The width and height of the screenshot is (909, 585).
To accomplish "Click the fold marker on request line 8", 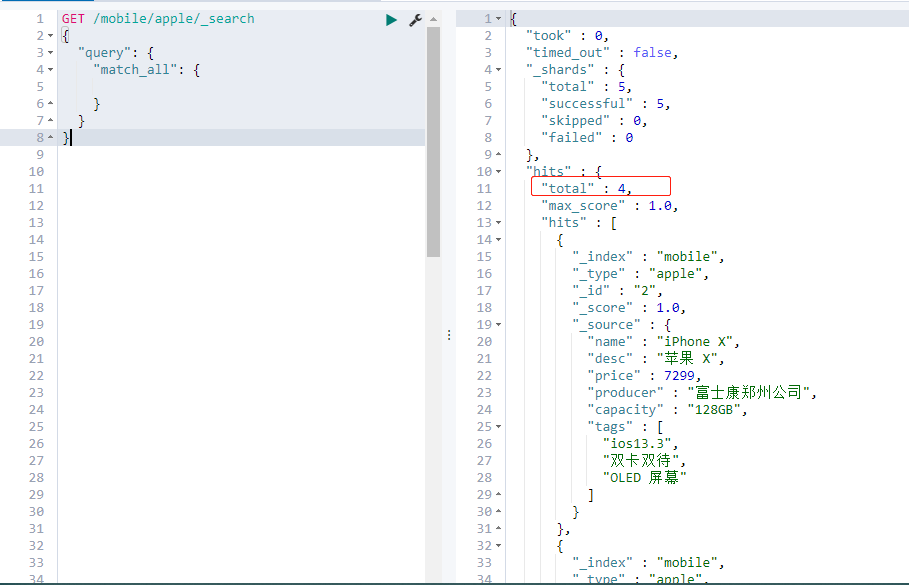I will pos(50,137).
